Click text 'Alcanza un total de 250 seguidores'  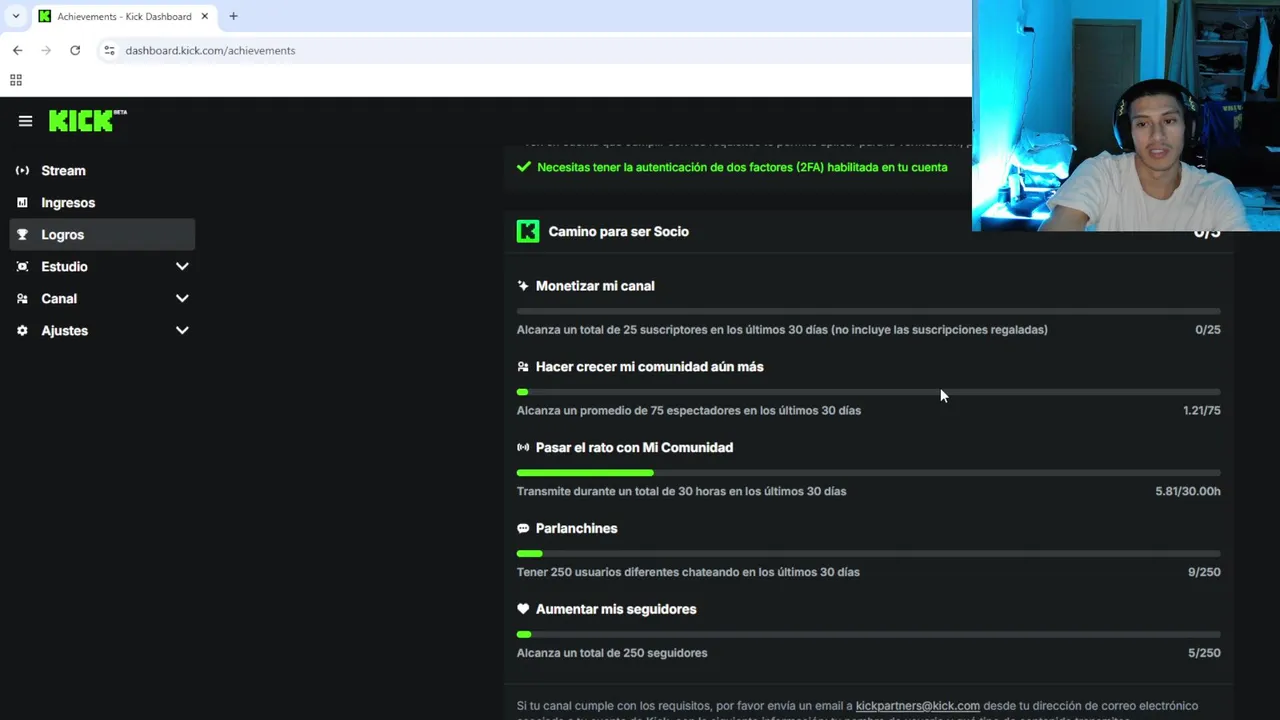[x=612, y=653]
